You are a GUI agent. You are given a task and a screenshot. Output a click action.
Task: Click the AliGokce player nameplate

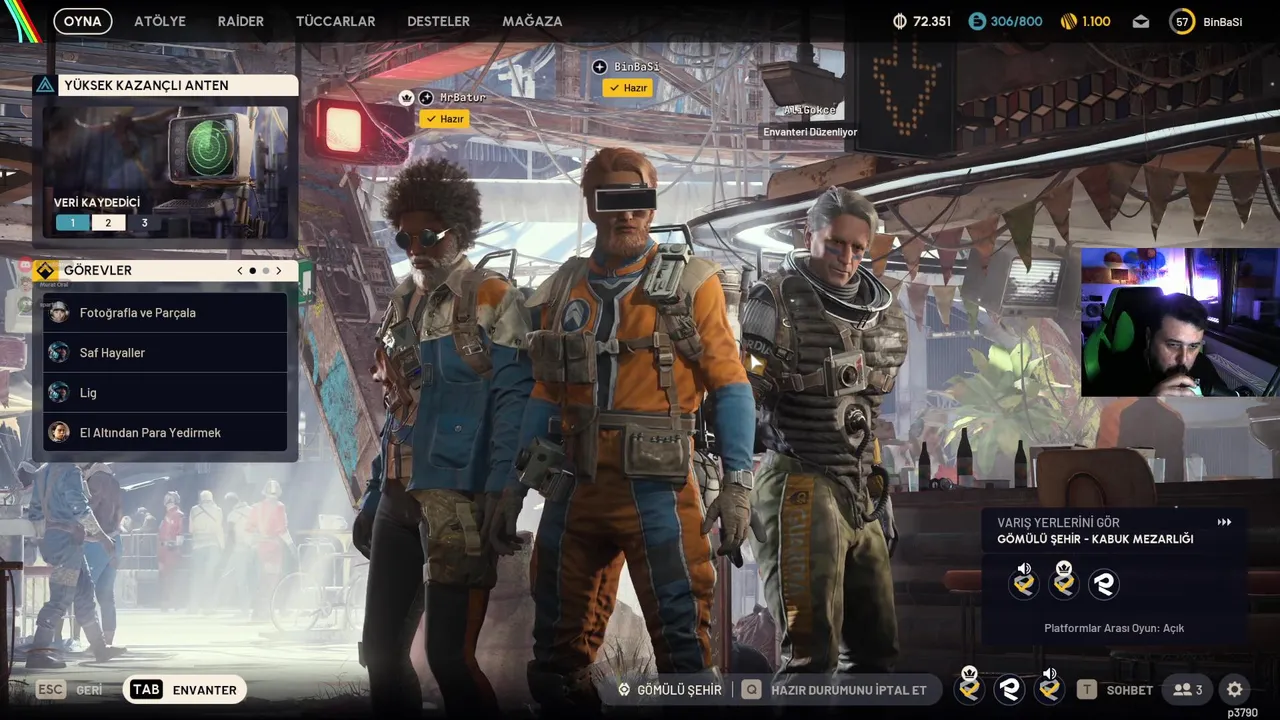(x=810, y=110)
